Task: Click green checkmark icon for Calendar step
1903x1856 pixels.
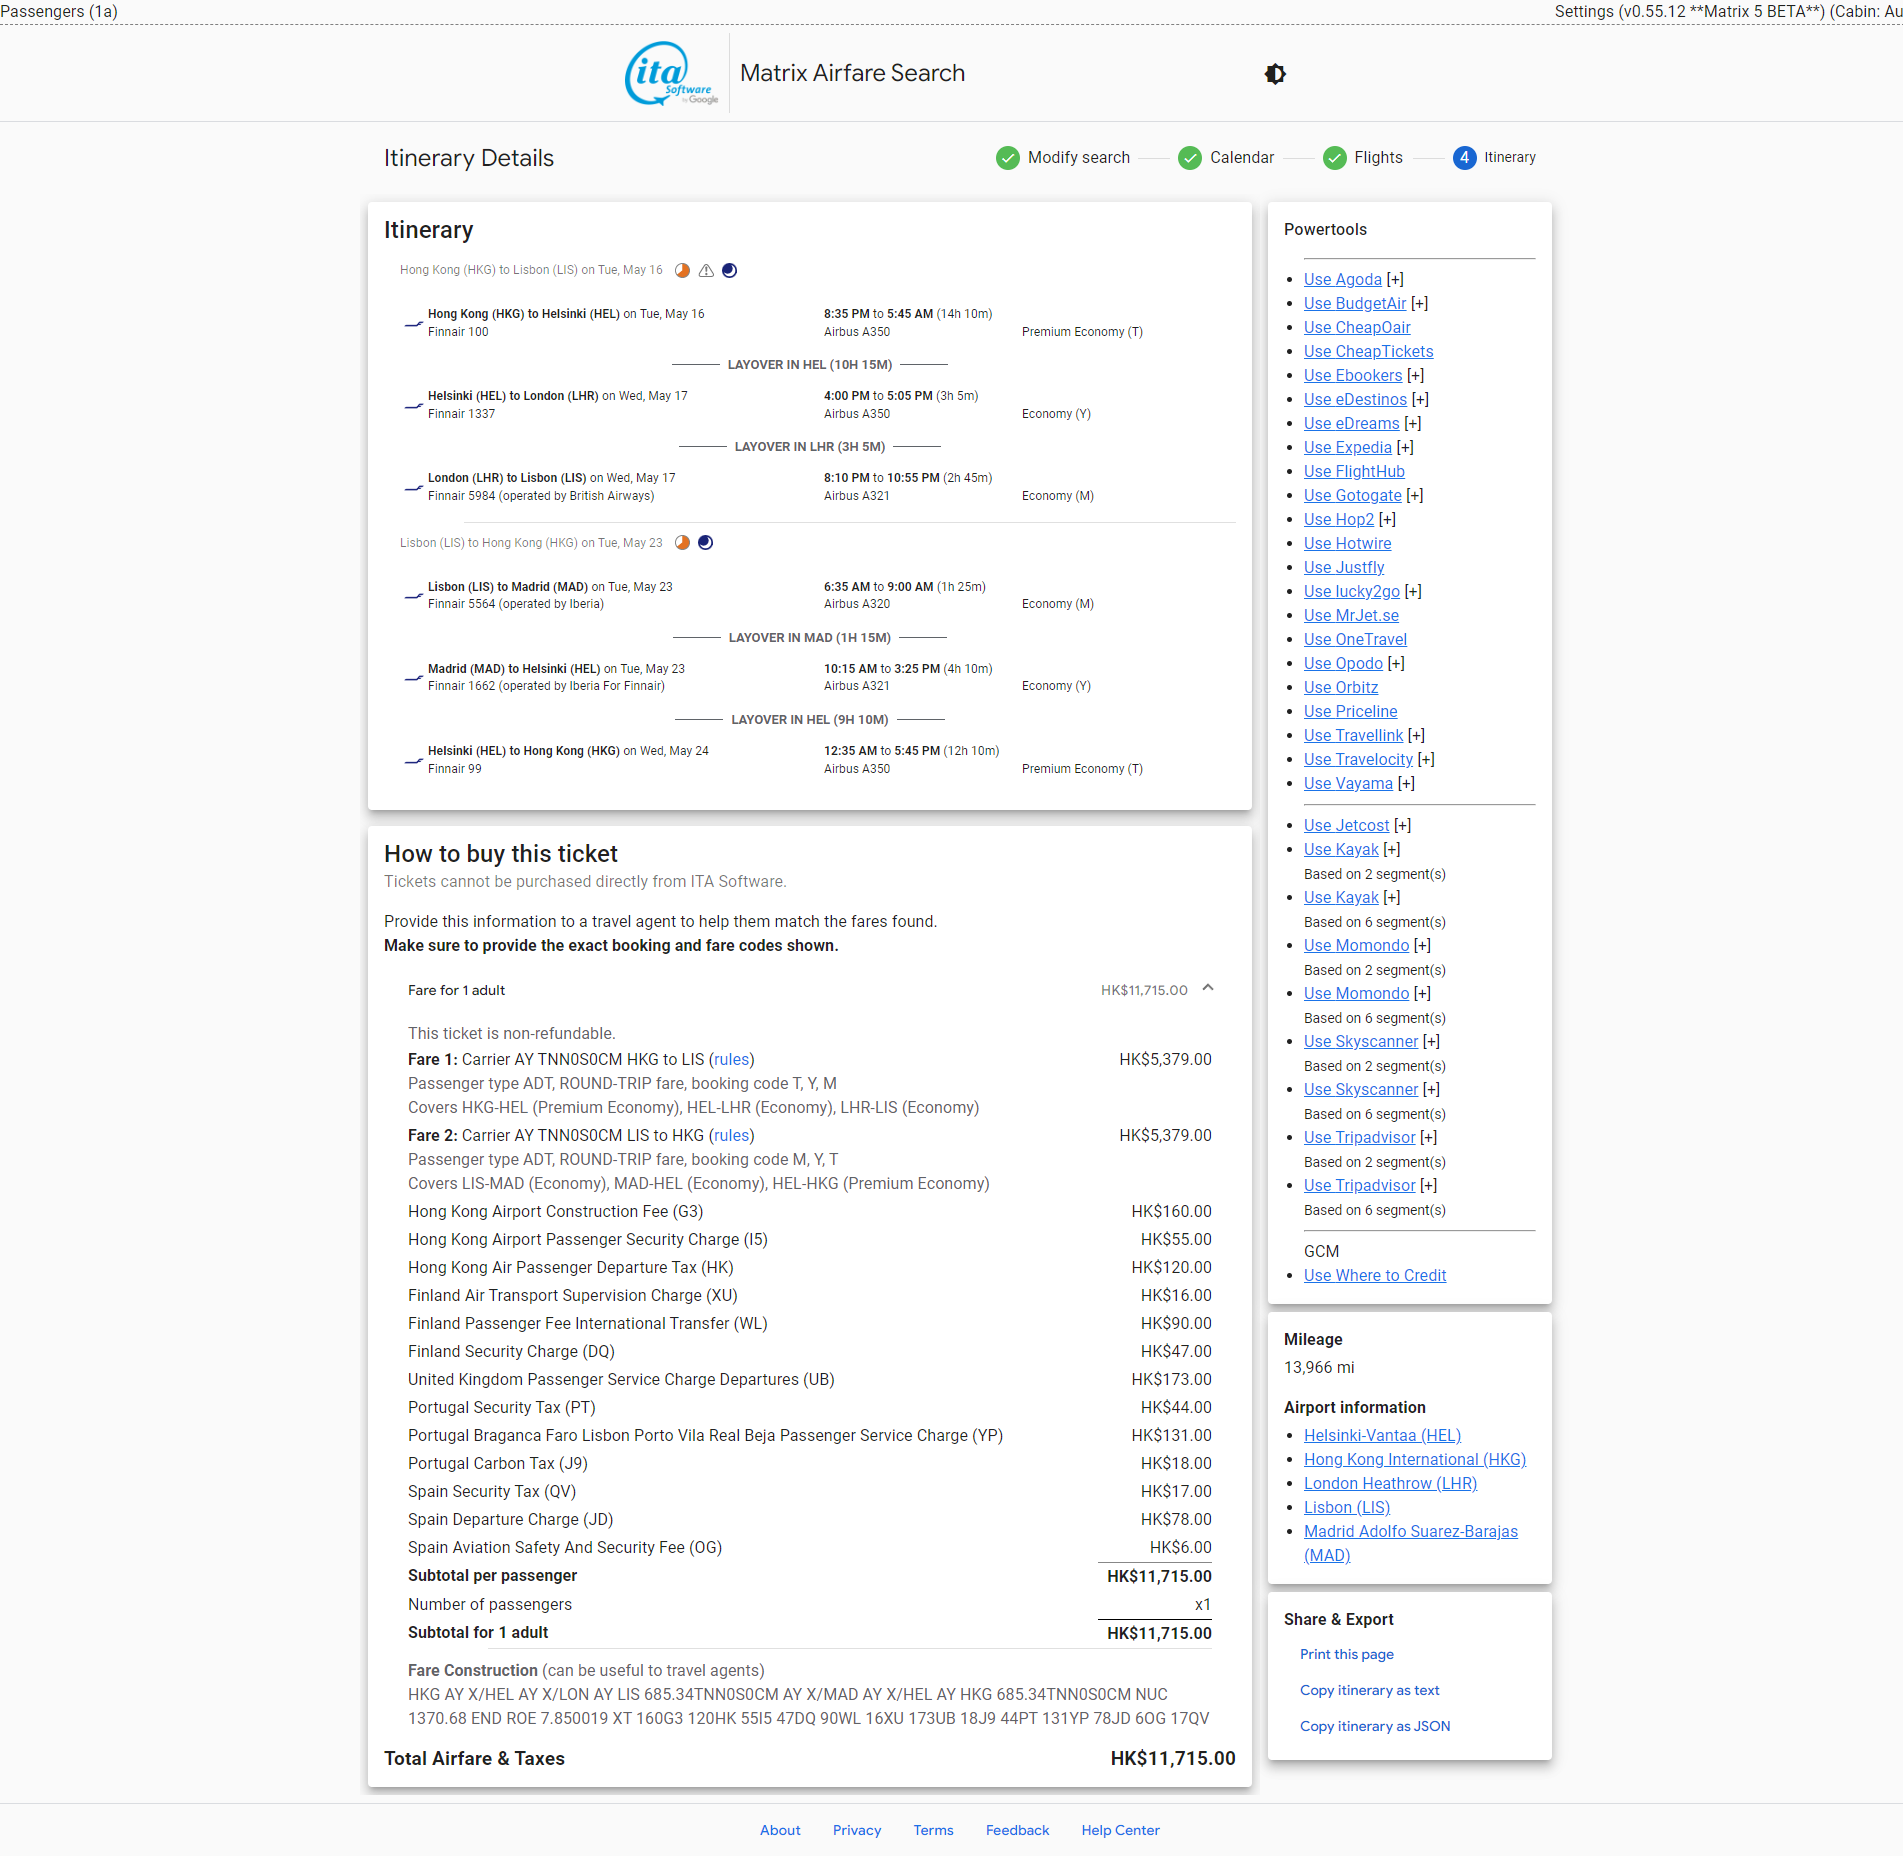Action: point(1189,158)
